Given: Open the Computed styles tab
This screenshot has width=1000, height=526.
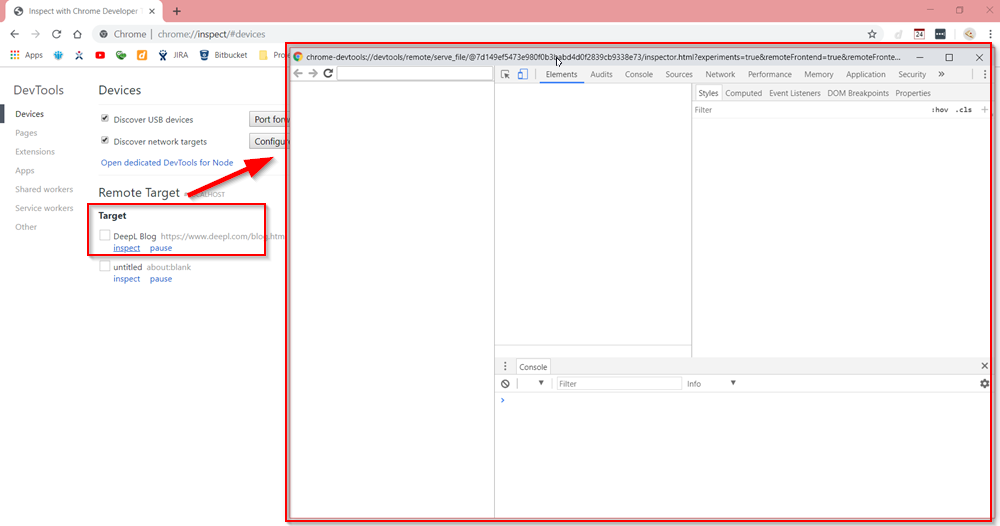Looking at the screenshot, I should tap(744, 93).
